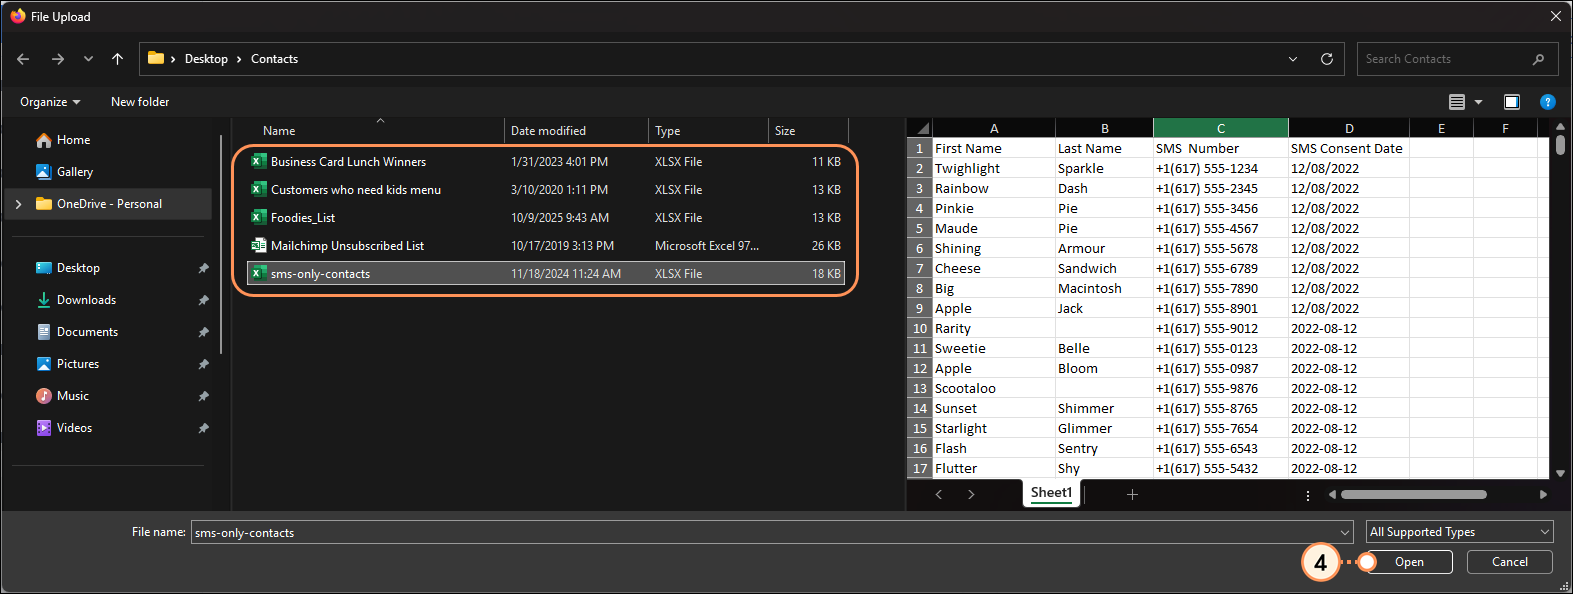The width and height of the screenshot is (1573, 594).
Task: Go forward with the right arrow
Action: 58,59
